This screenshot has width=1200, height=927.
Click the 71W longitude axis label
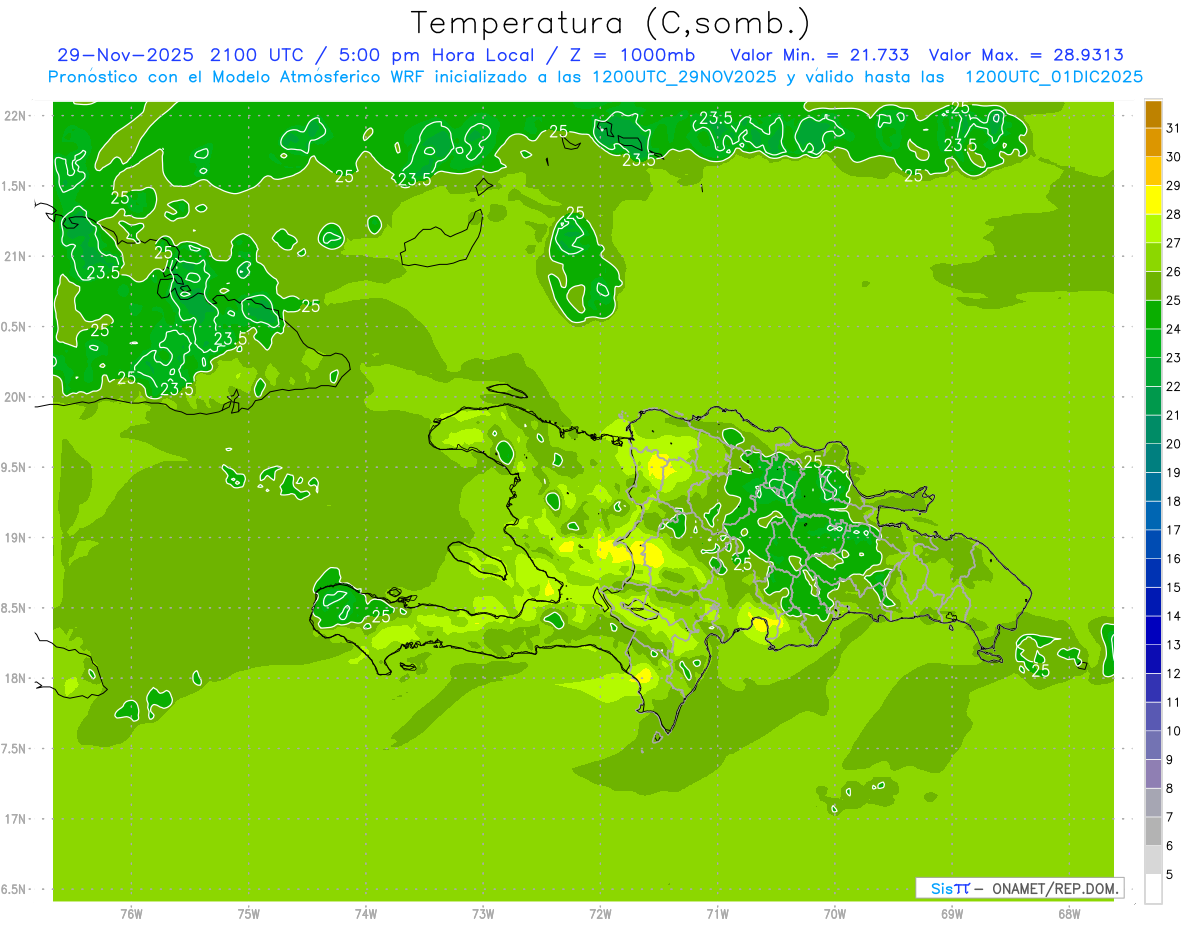pyautogui.click(x=717, y=914)
